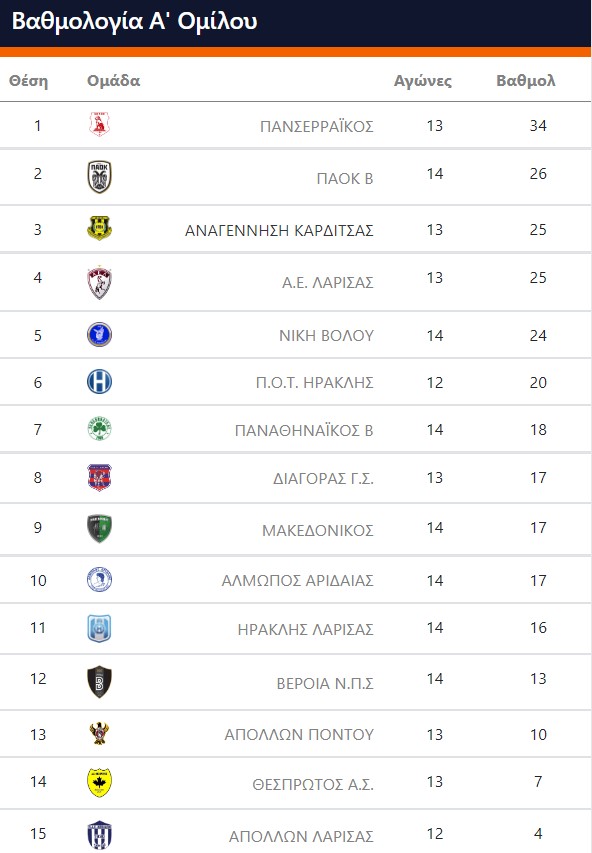Open the ΗΡΑΚΛΗΣ ΛΑΡΙΣΑΣ team link
This screenshot has width=592, height=853.
click(x=306, y=629)
